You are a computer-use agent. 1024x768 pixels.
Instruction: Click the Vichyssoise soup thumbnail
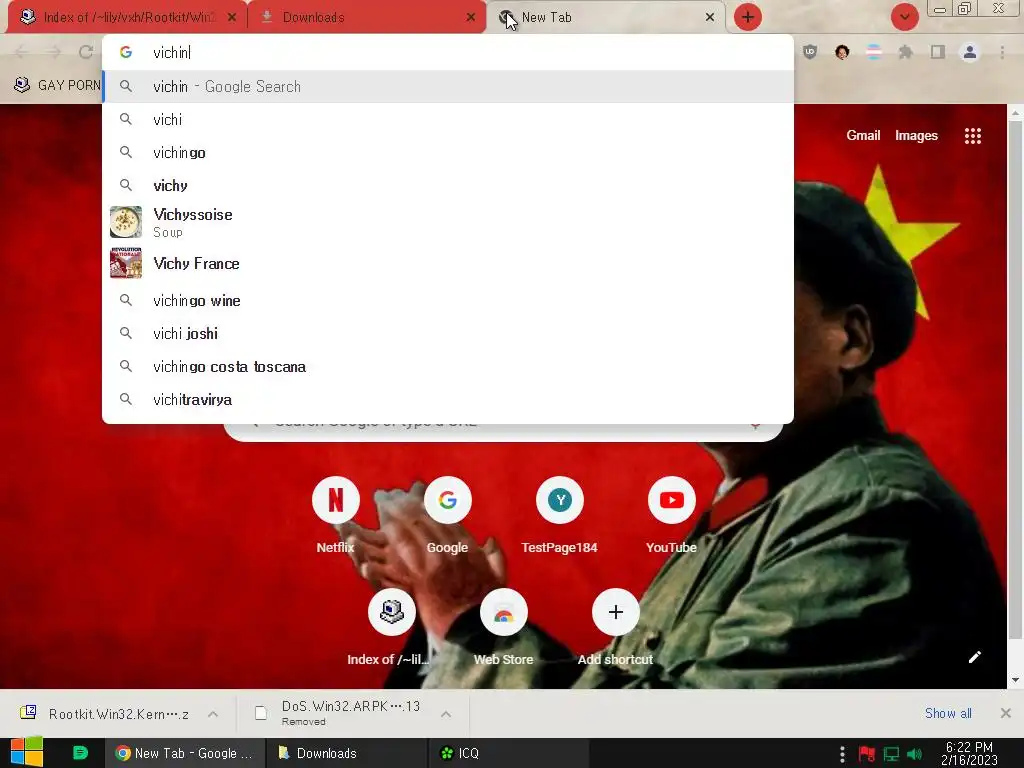[x=125, y=222]
